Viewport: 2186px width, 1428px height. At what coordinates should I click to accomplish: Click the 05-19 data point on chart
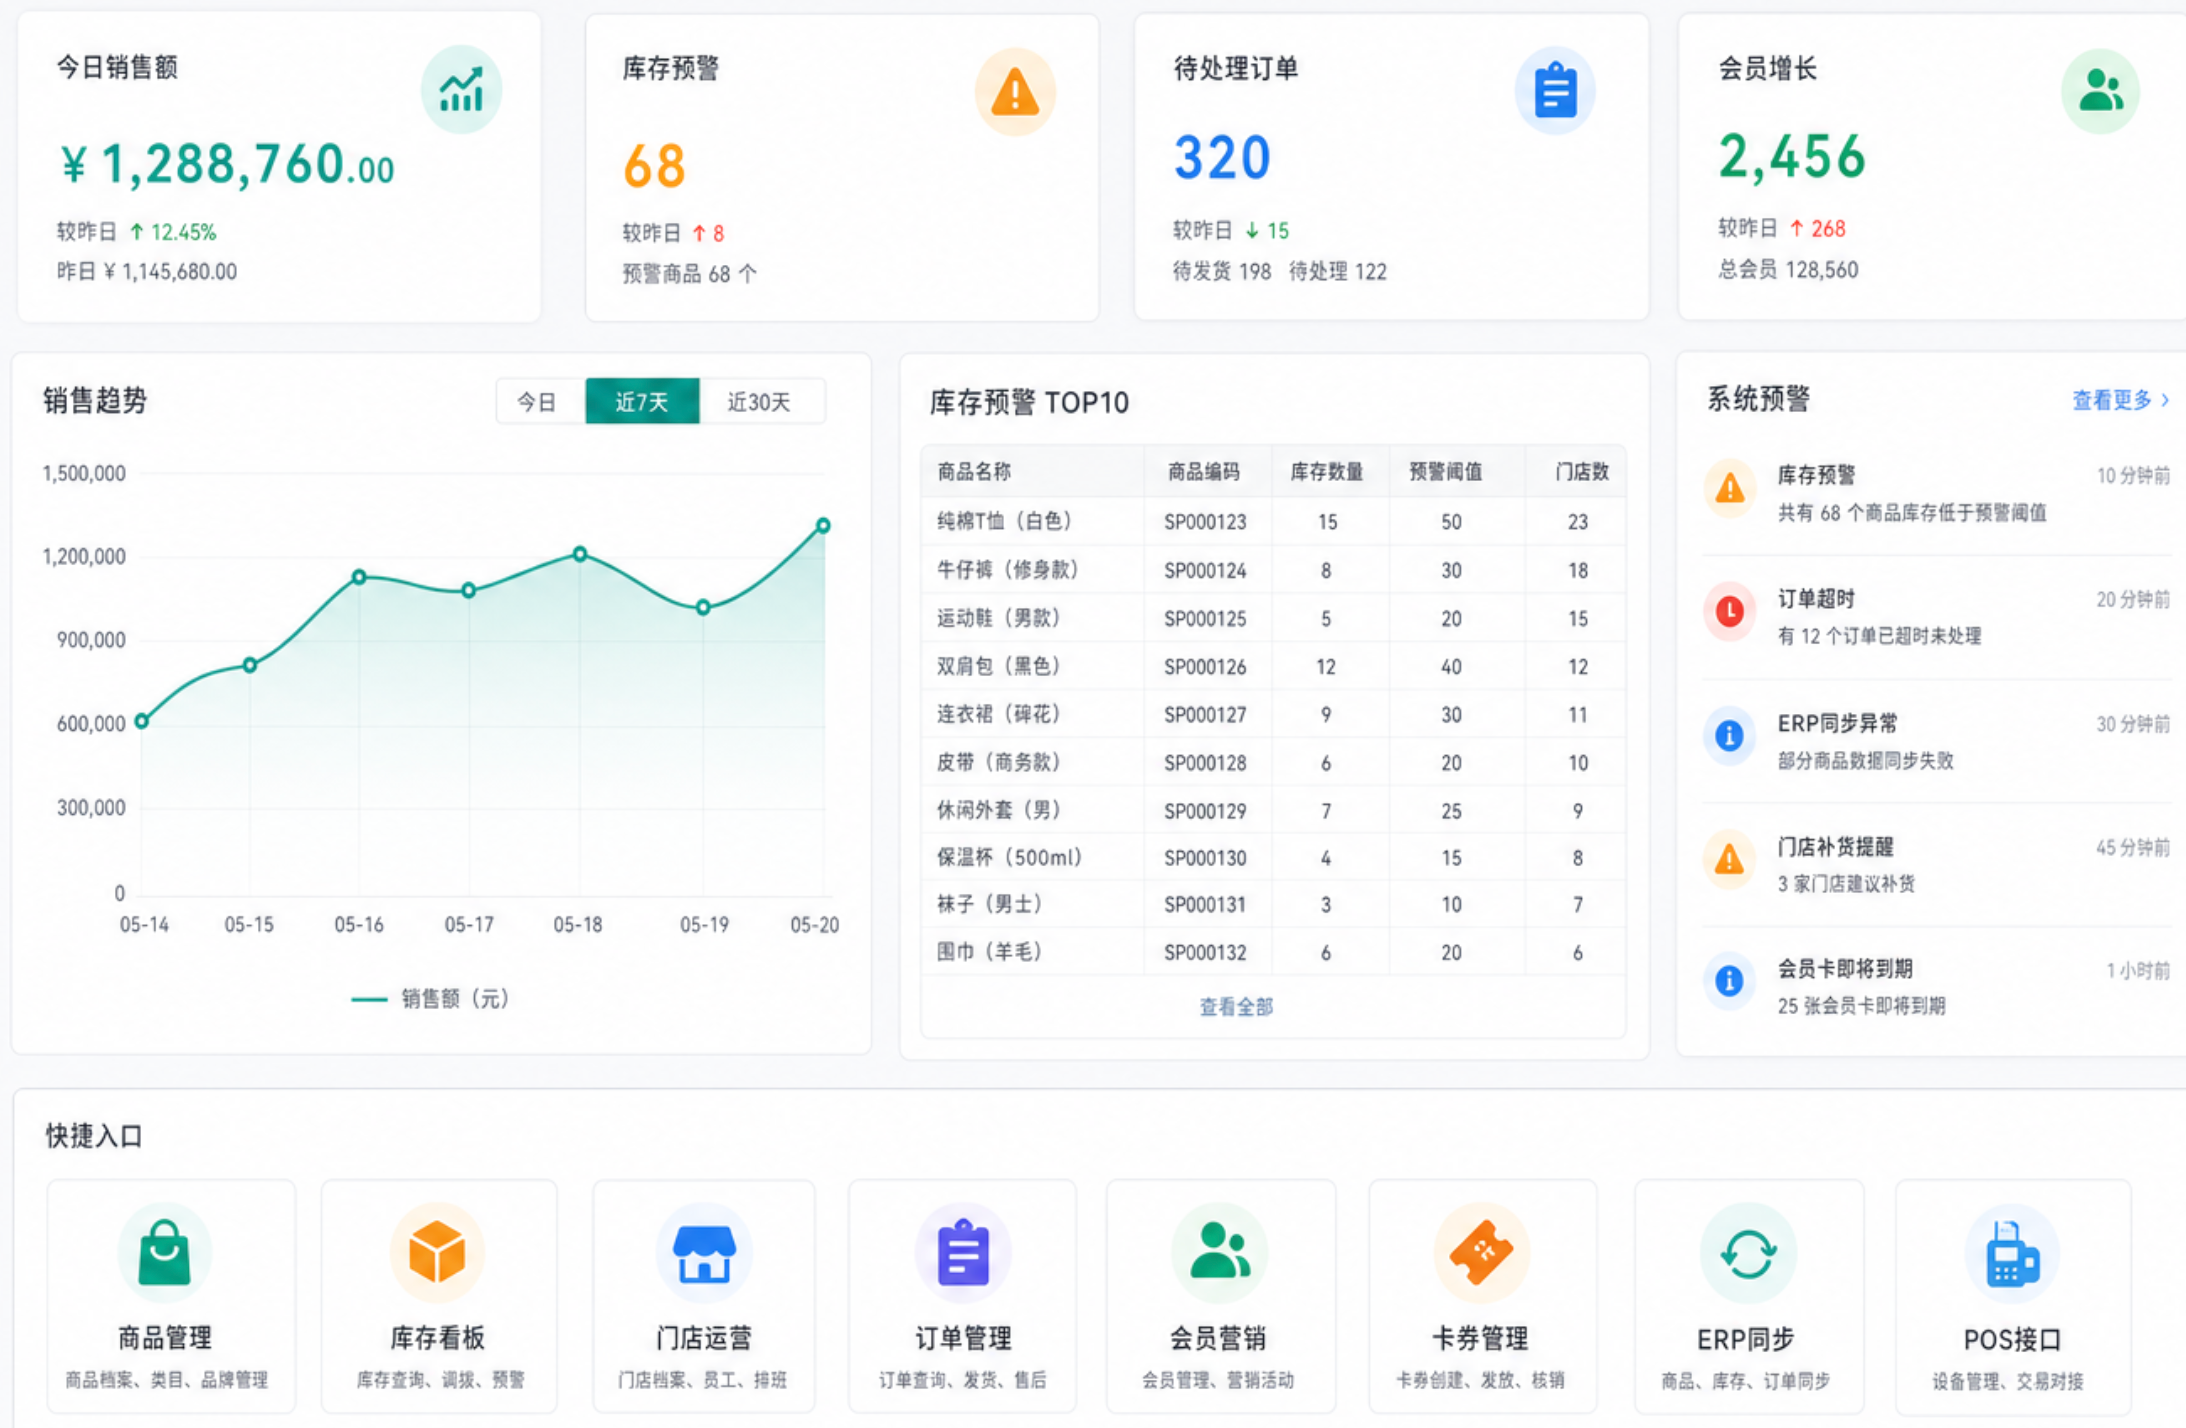coord(703,607)
